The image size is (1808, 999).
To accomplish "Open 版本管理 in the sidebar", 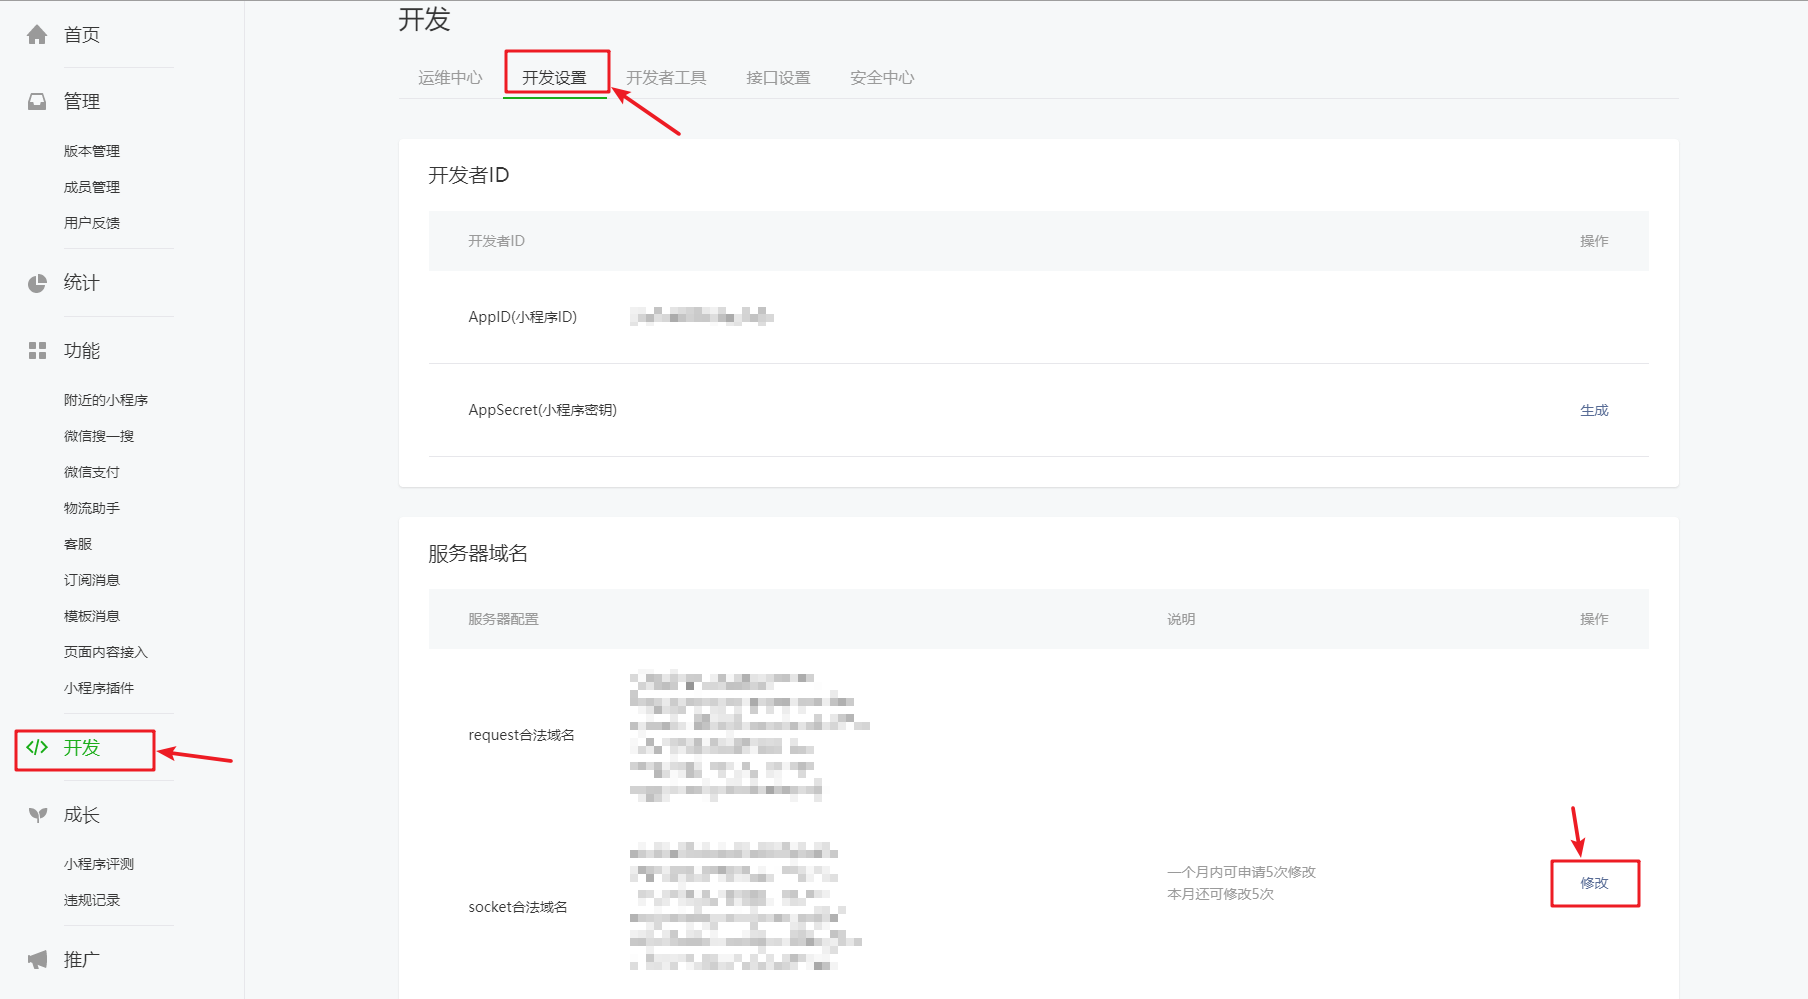I will (92, 151).
